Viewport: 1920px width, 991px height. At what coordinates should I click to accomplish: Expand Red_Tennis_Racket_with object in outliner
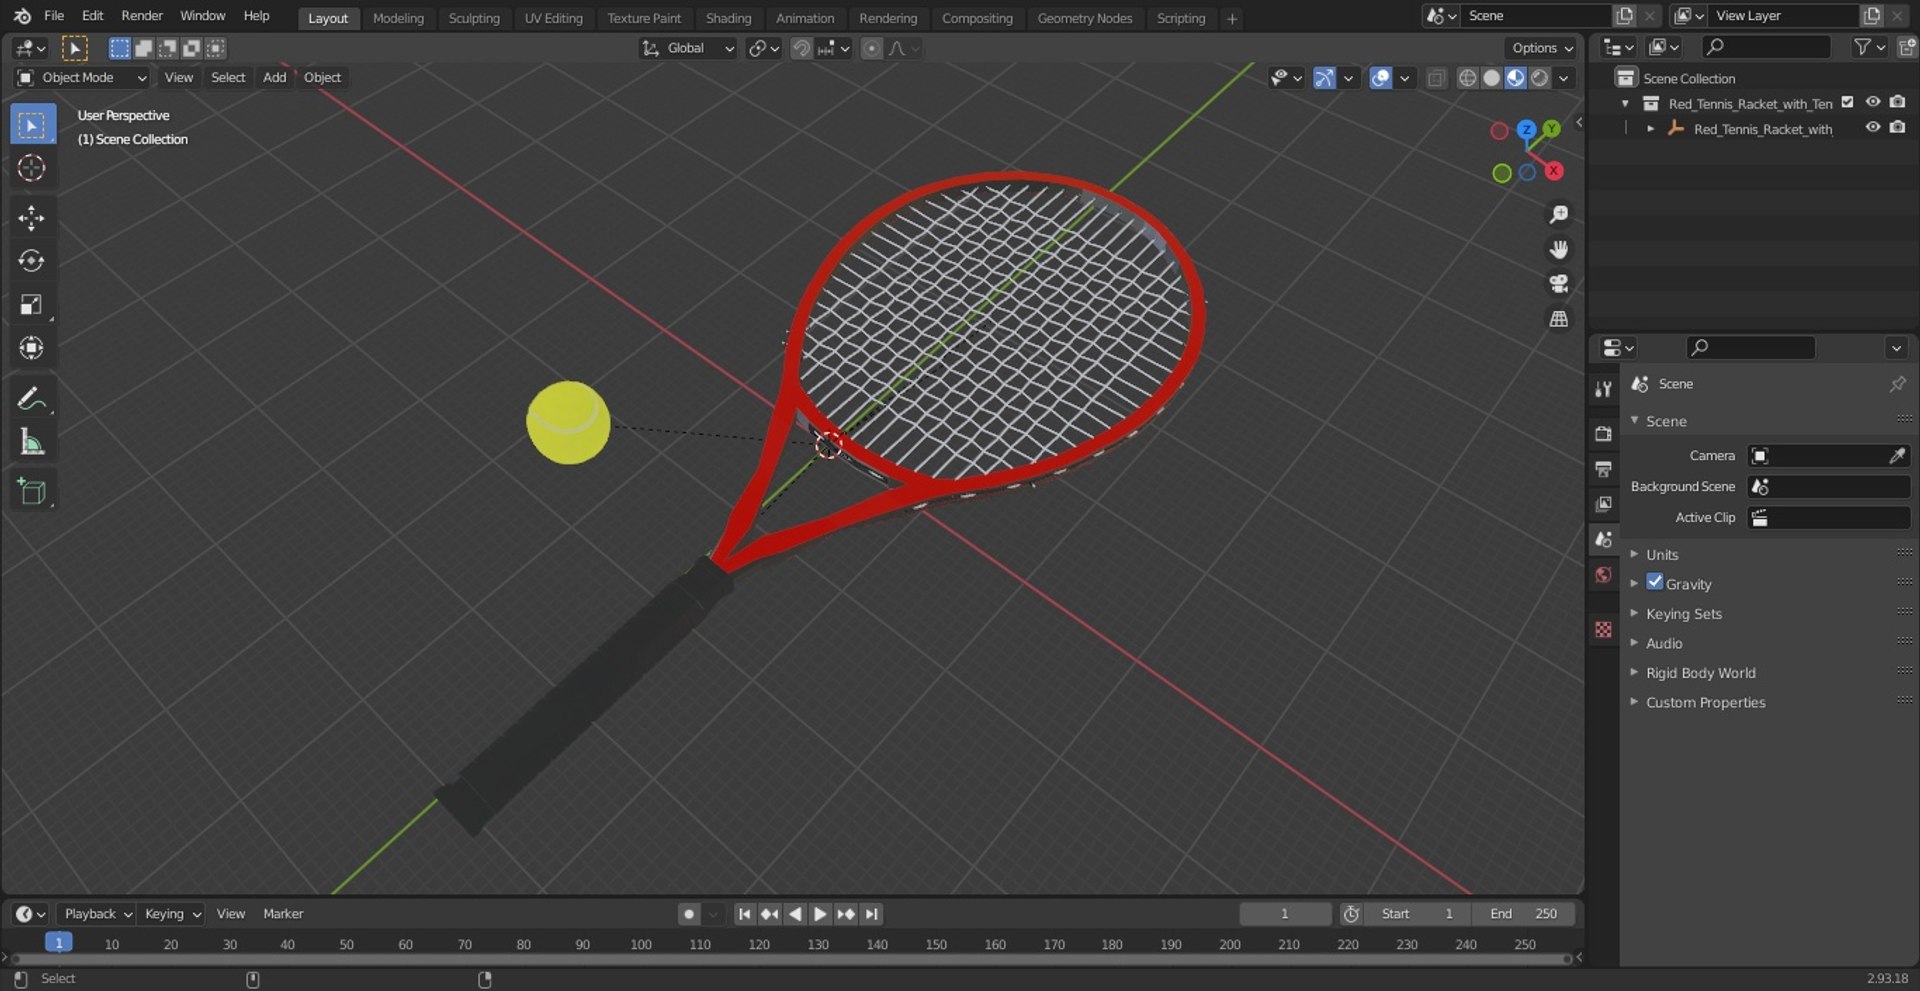click(1650, 129)
